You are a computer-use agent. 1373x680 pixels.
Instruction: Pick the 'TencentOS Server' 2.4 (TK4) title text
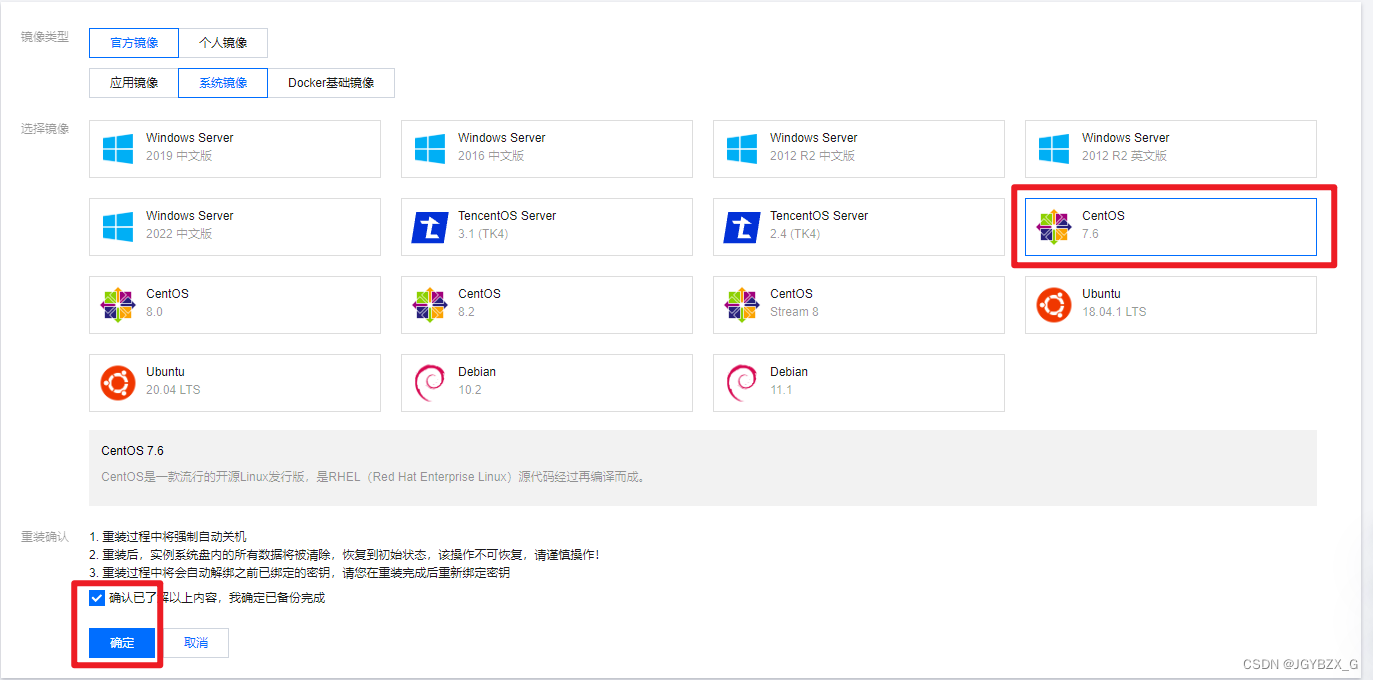(x=819, y=216)
